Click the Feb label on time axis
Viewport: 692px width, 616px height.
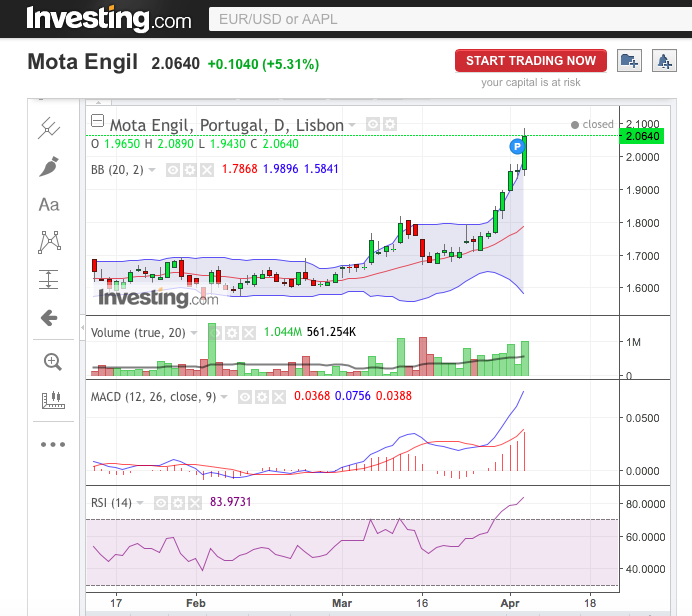[x=196, y=603]
